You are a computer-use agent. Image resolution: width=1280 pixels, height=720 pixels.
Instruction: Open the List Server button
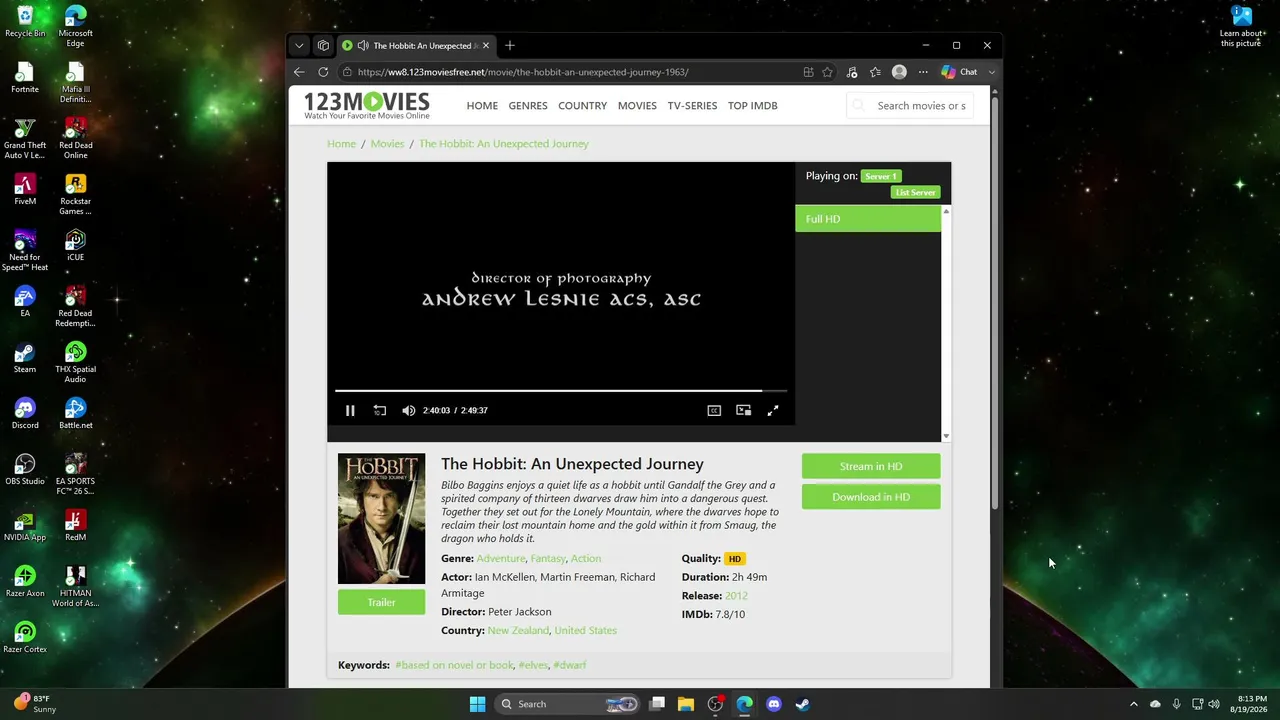point(915,192)
